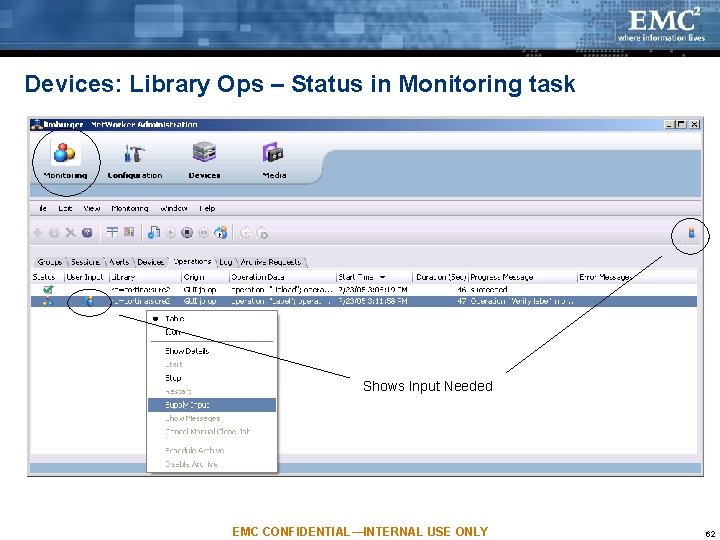The height and width of the screenshot is (540, 720).
Task: Switch to table view toolbar icon
Action: pyautogui.click(x=112, y=232)
